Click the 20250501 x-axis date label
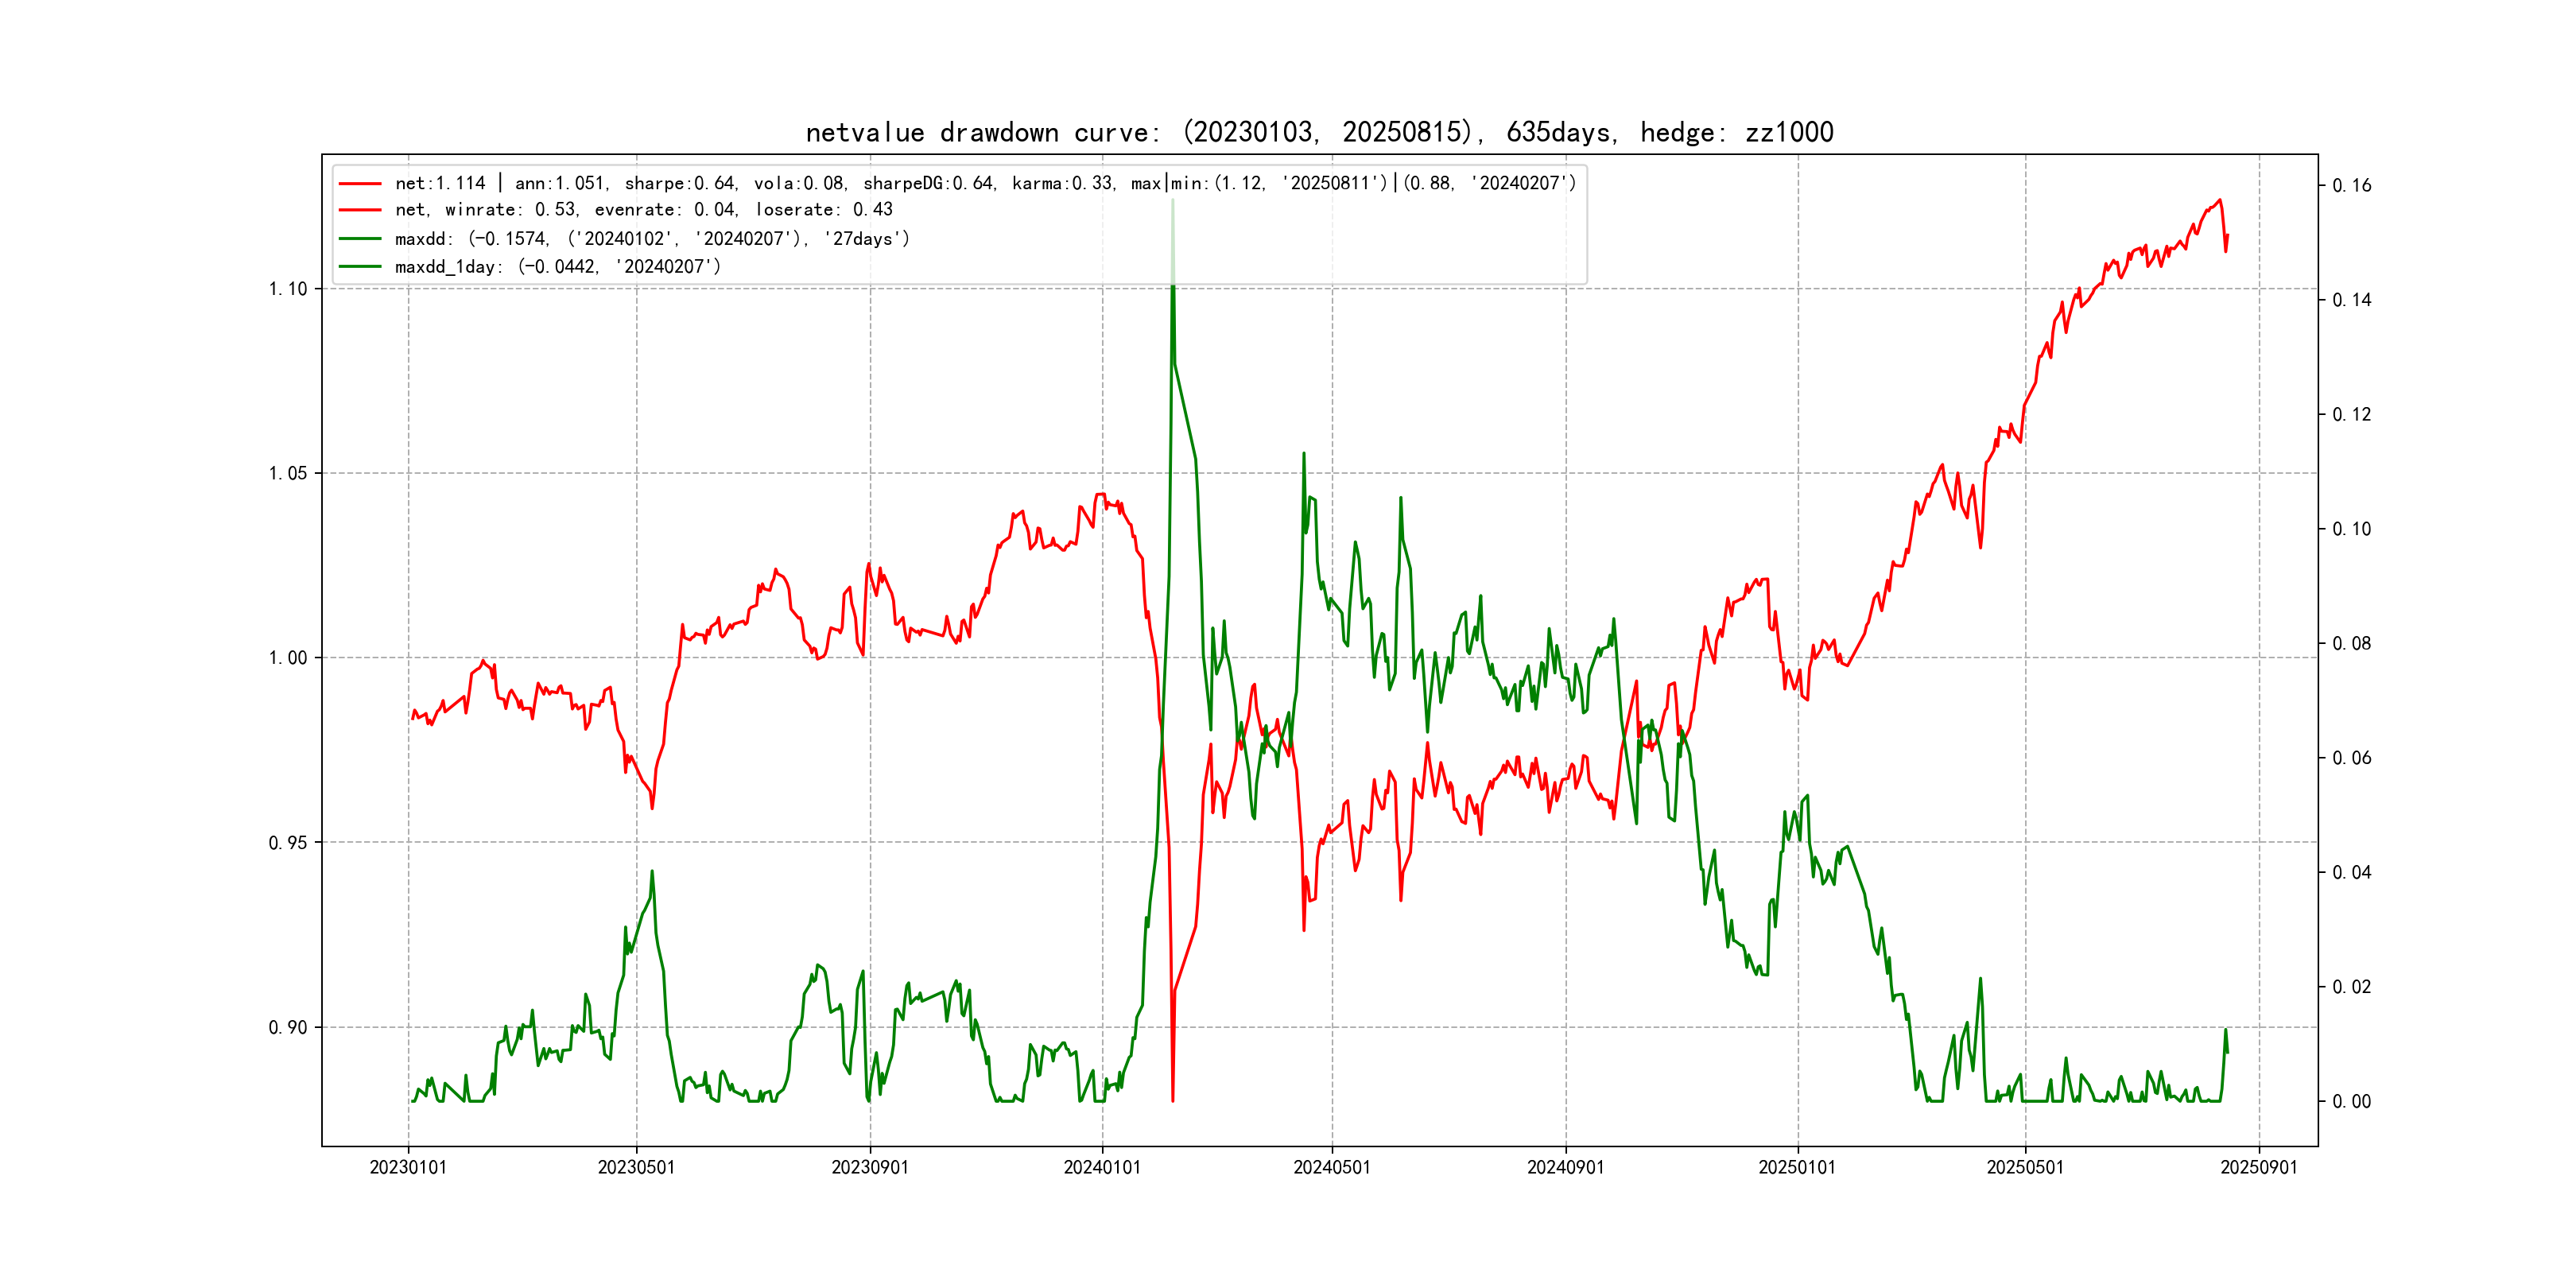 click(x=2025, y=1167)
